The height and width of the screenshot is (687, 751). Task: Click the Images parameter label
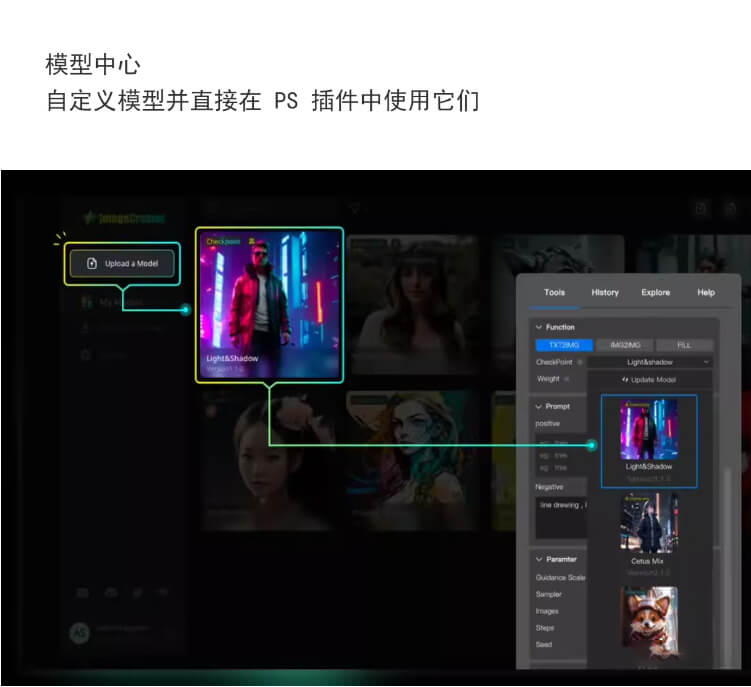coord(547,611)
